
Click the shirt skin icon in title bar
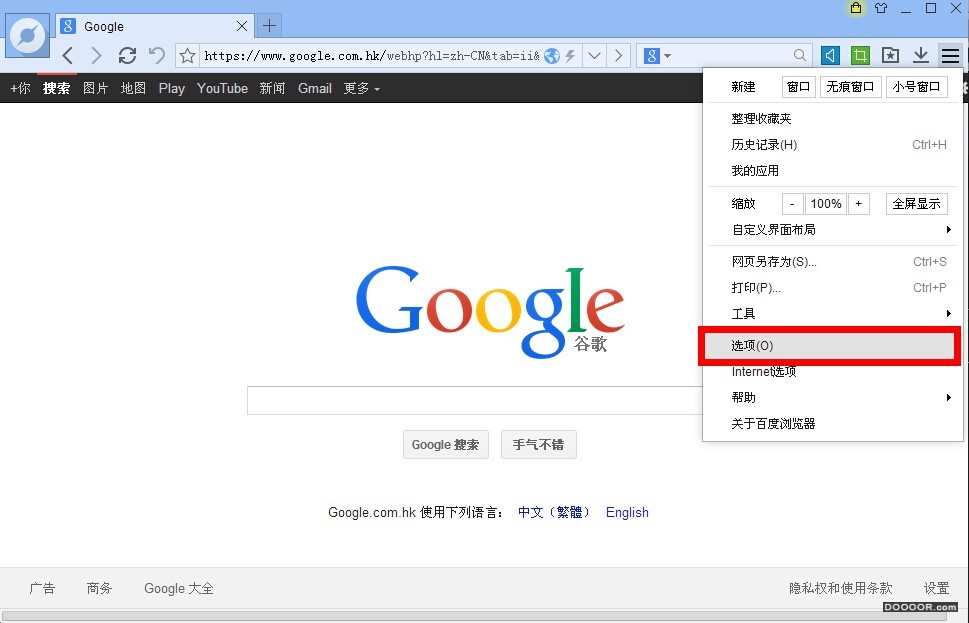point(881,8)
